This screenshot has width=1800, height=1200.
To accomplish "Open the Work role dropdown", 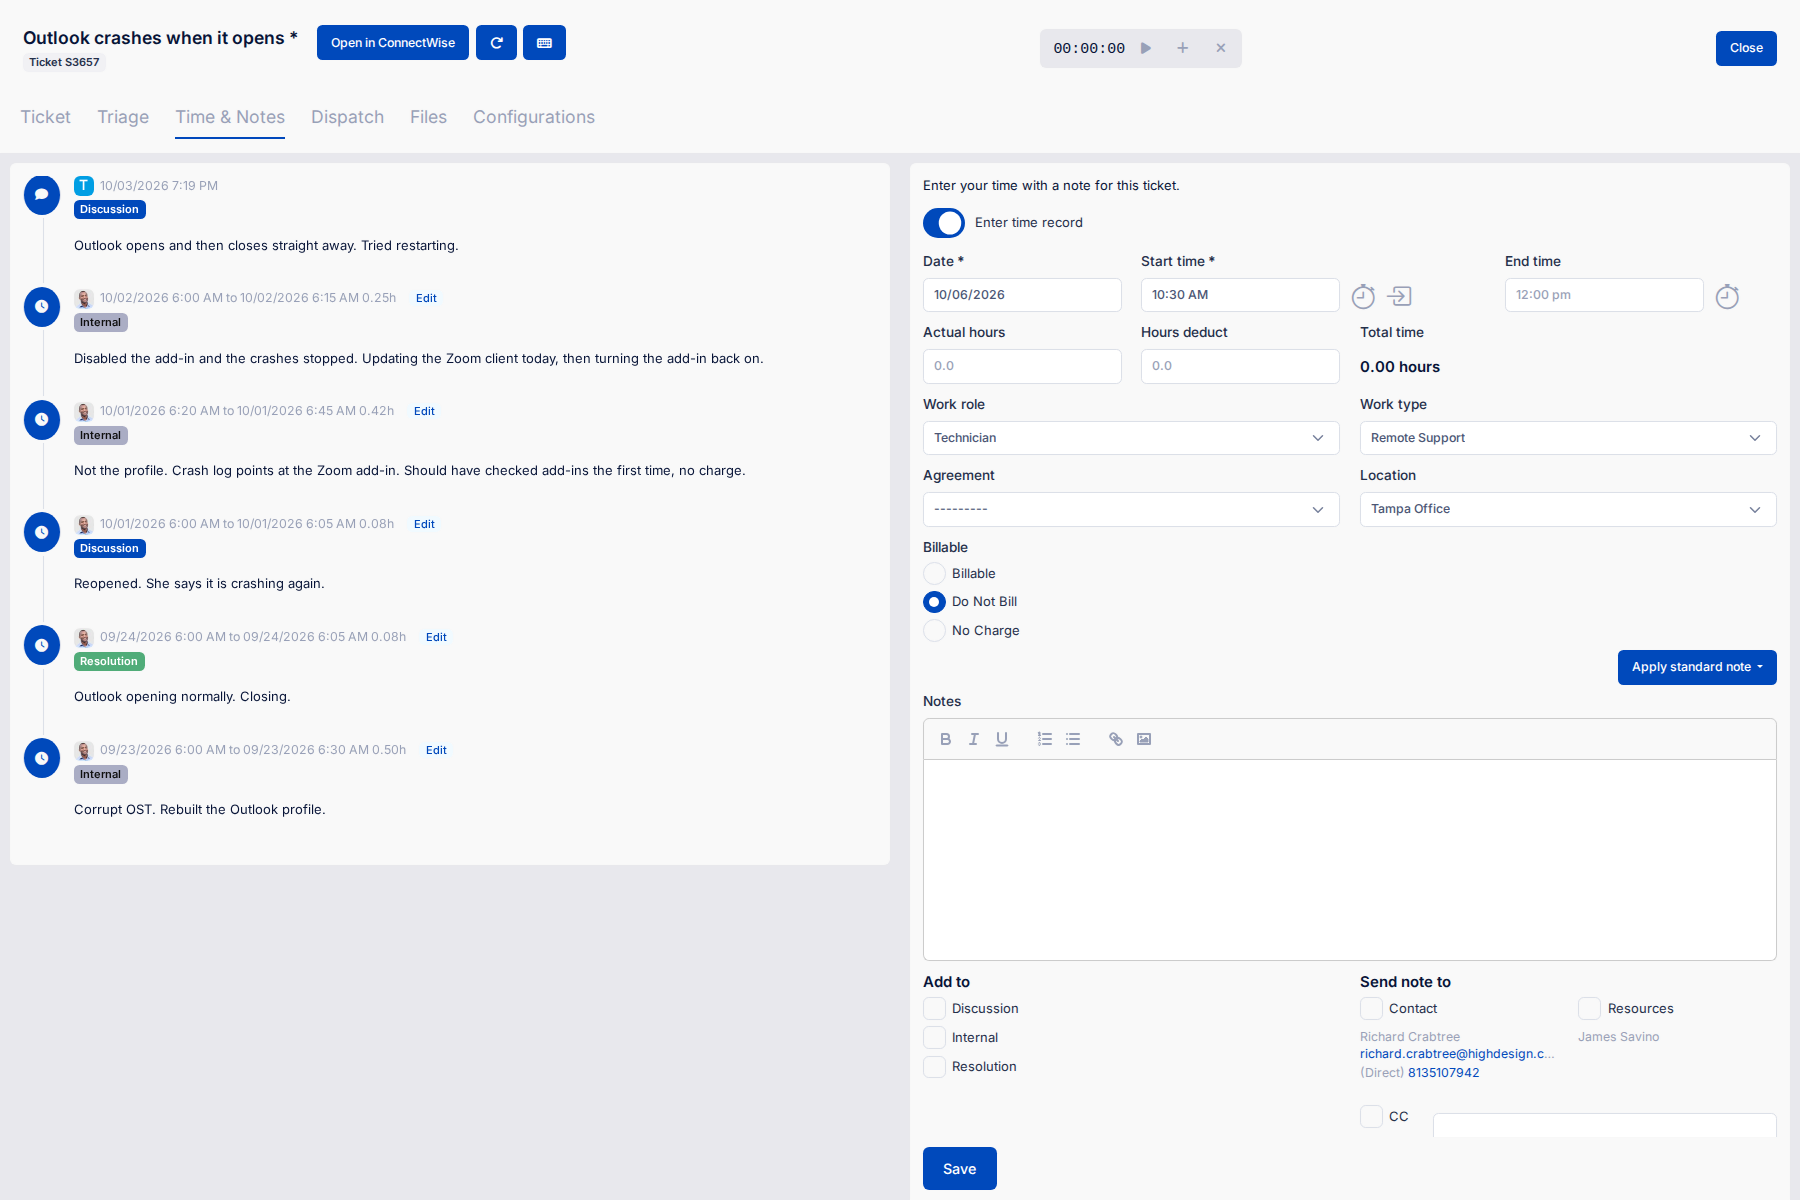I will click(x=1131, y=438).
